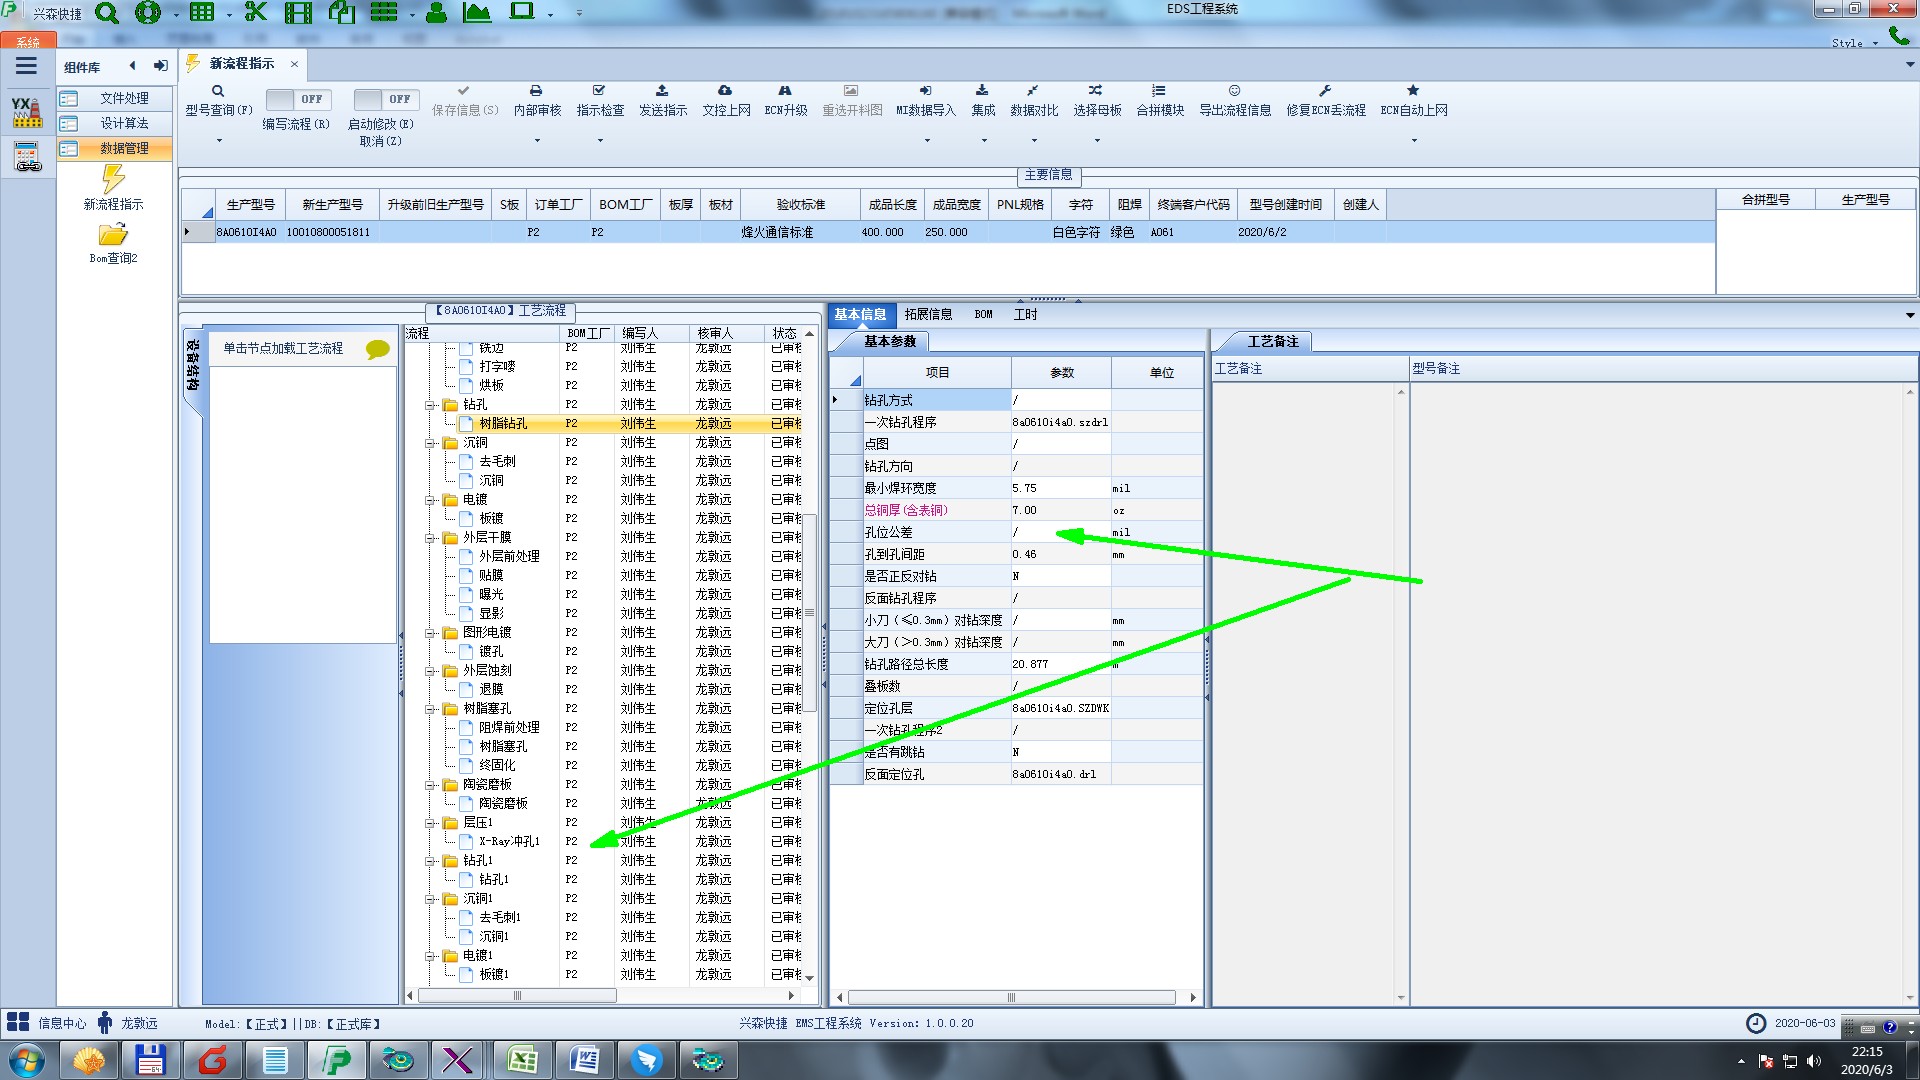Click the 内部审核 printer icon
The width and height of the screenshot is (1920, 1080).
point(536,91)
